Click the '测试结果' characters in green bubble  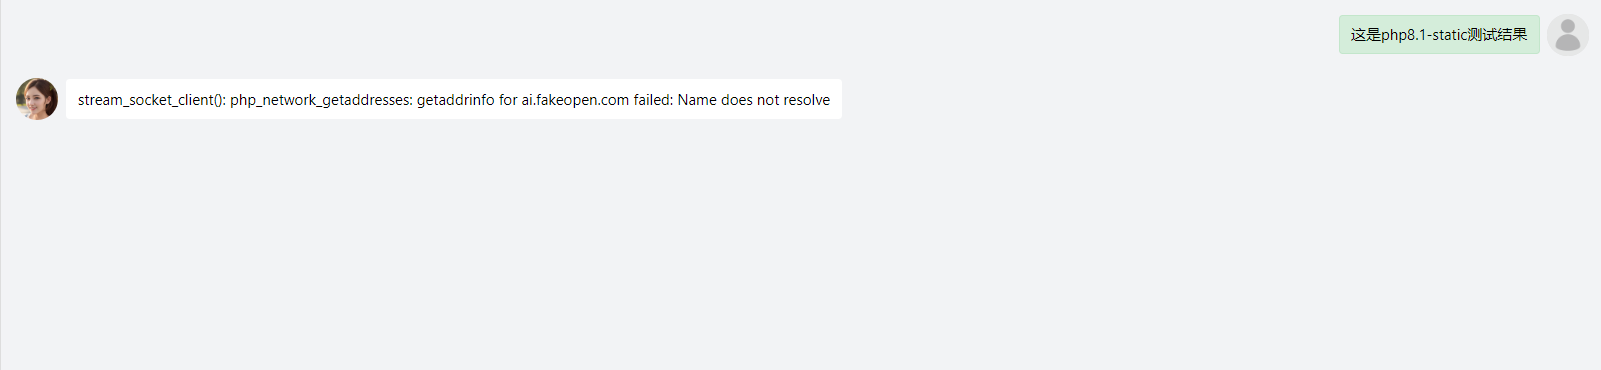(x=1498, y=35)
